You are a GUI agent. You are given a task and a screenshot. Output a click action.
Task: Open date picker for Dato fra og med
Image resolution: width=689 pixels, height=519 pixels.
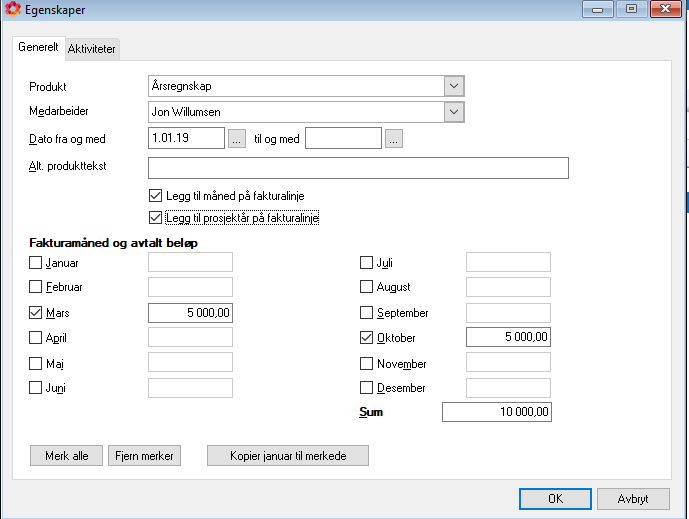pyautogui.click(x=237, y=139)
